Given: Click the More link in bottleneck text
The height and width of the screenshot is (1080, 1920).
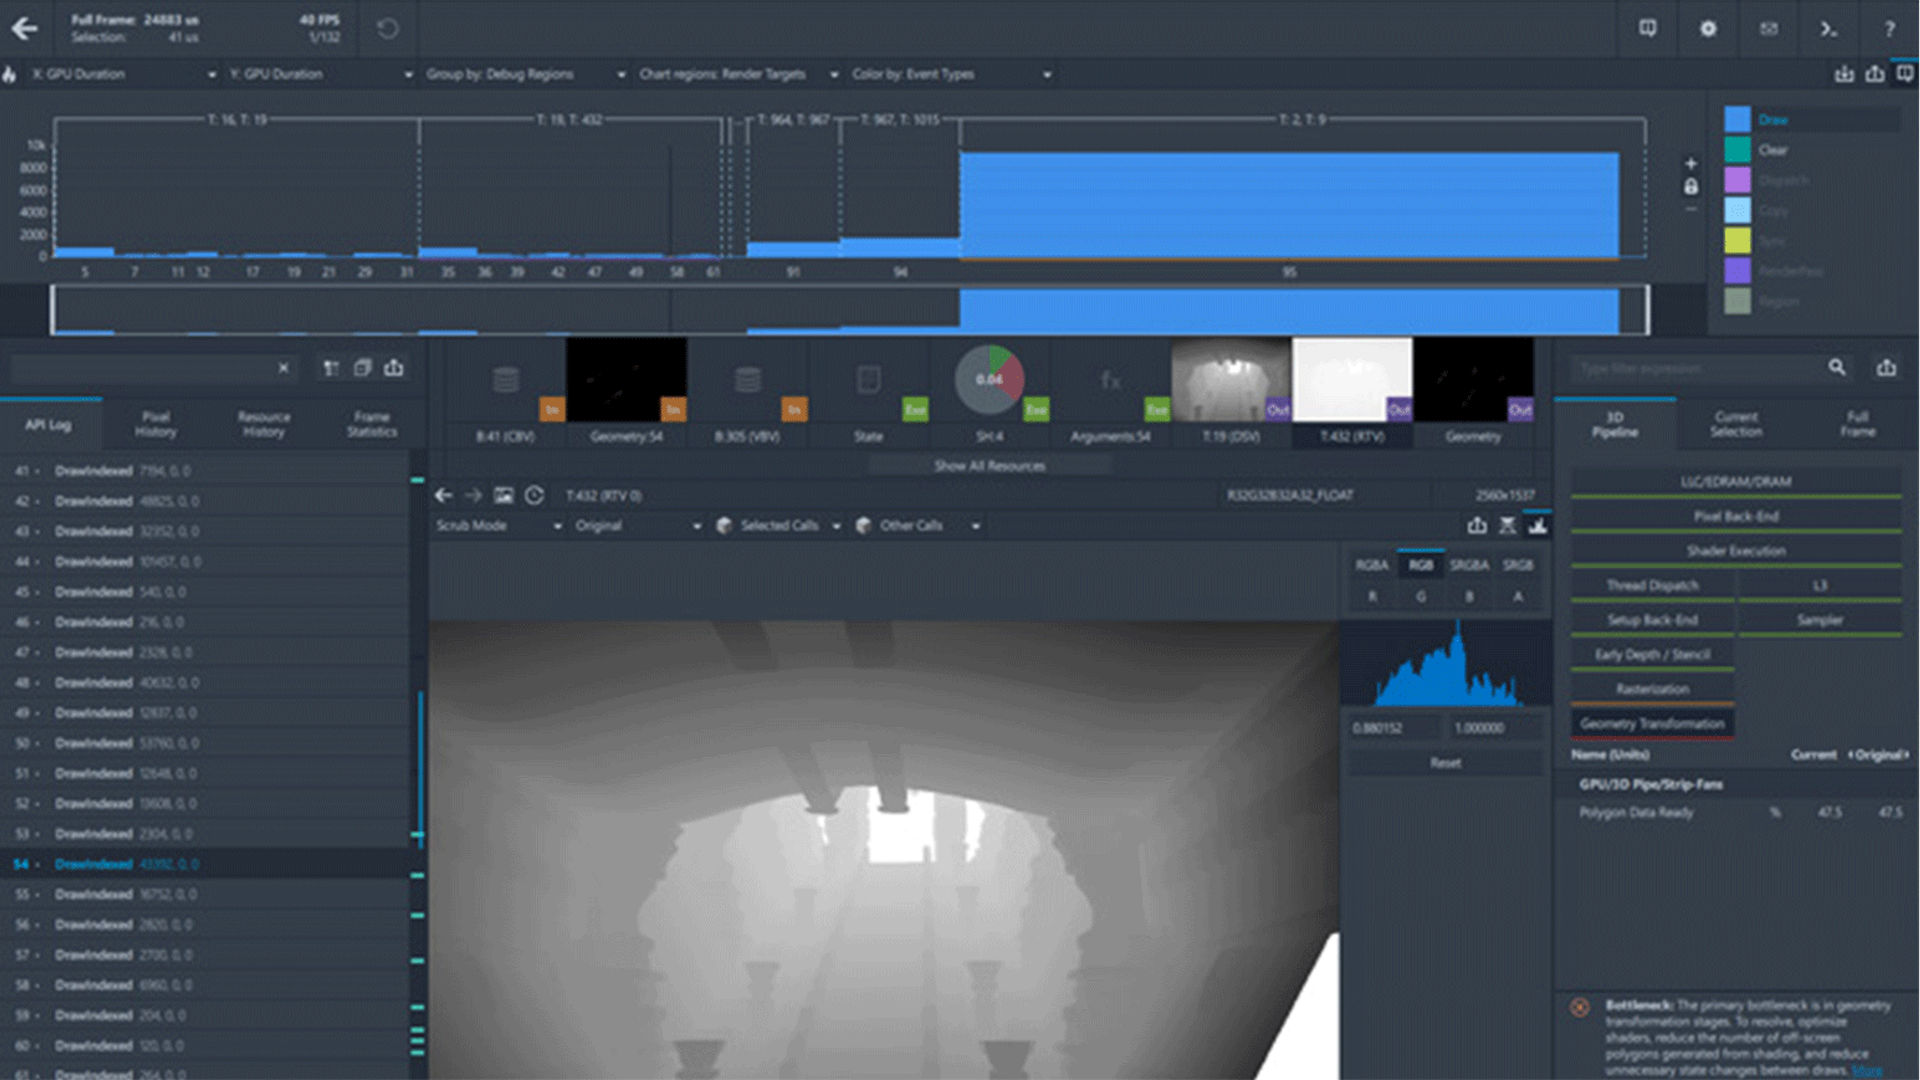Looking at the screenshot, I should tap(1866, 1071).
